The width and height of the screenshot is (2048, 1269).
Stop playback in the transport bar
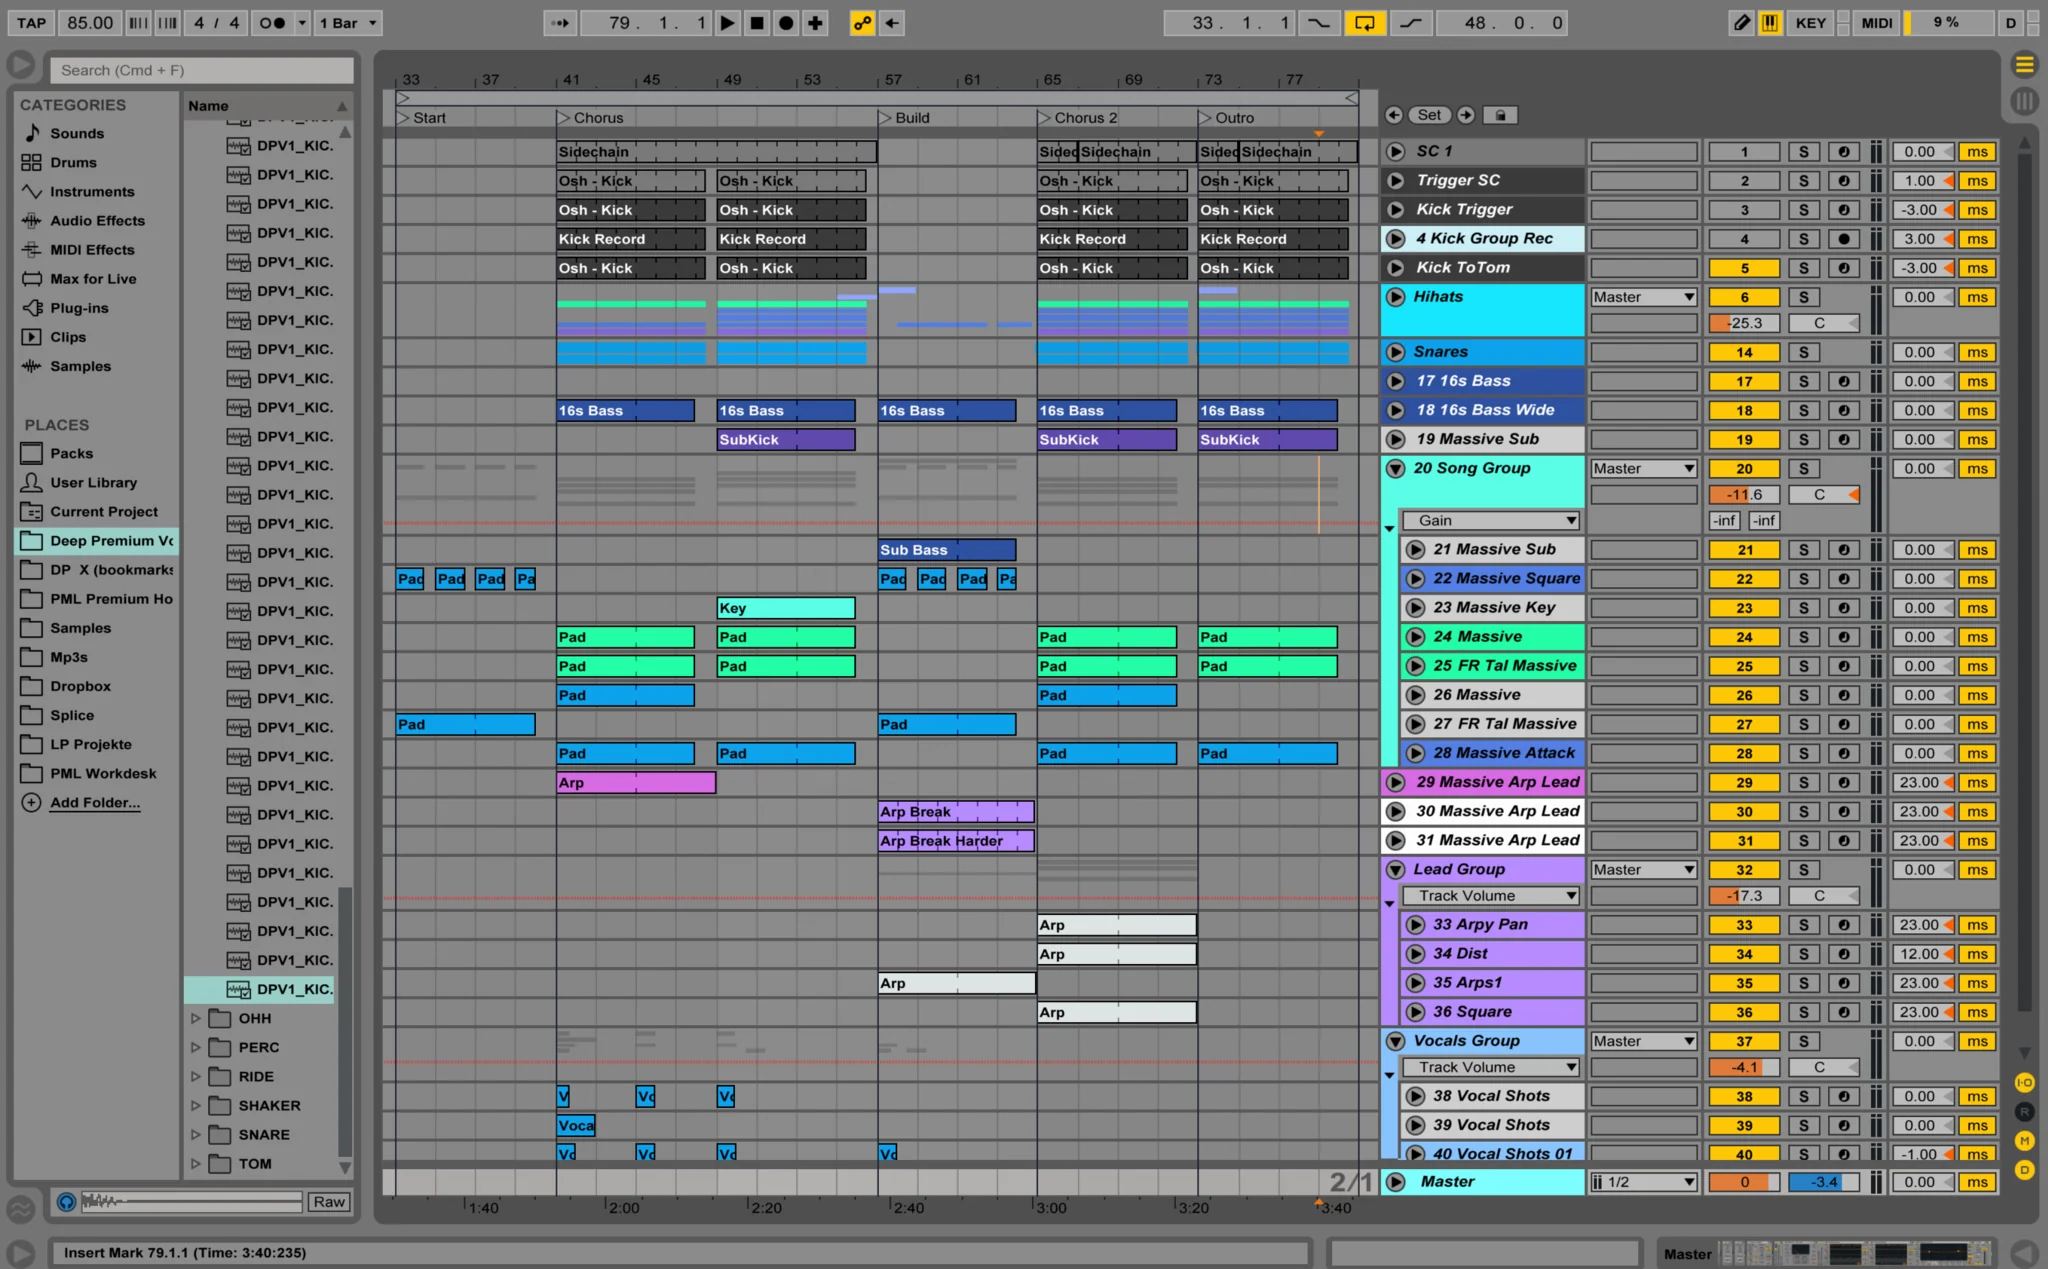pyautogui.click(x=757, y=23)
